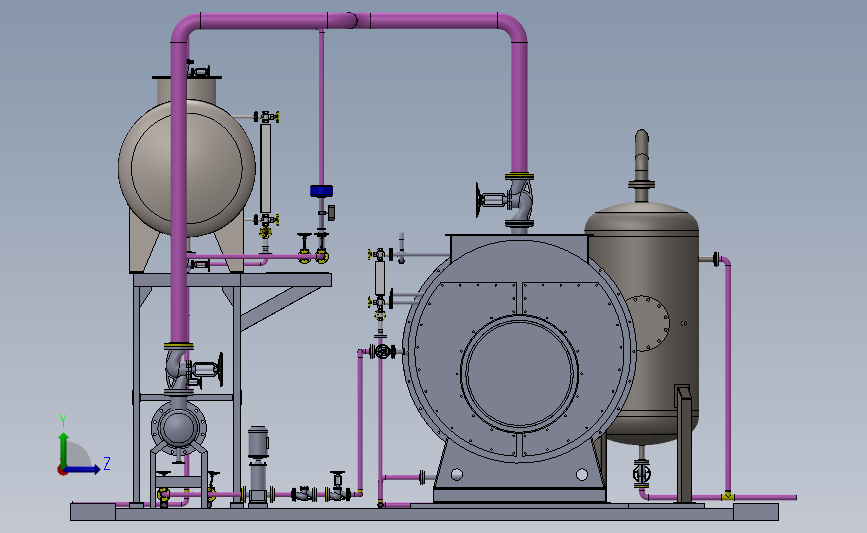Select the bolted manhole cover on the vertical vessel
Screen dimensions: 867x533
click(x=648, y=323)
